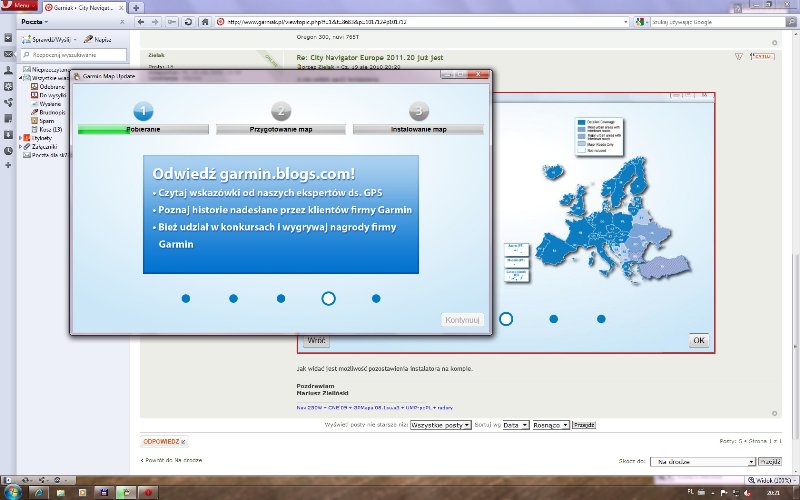Click the step 1 circle in Garmin updater
Screen dimensions: 800x500
[x=143, y=111]
